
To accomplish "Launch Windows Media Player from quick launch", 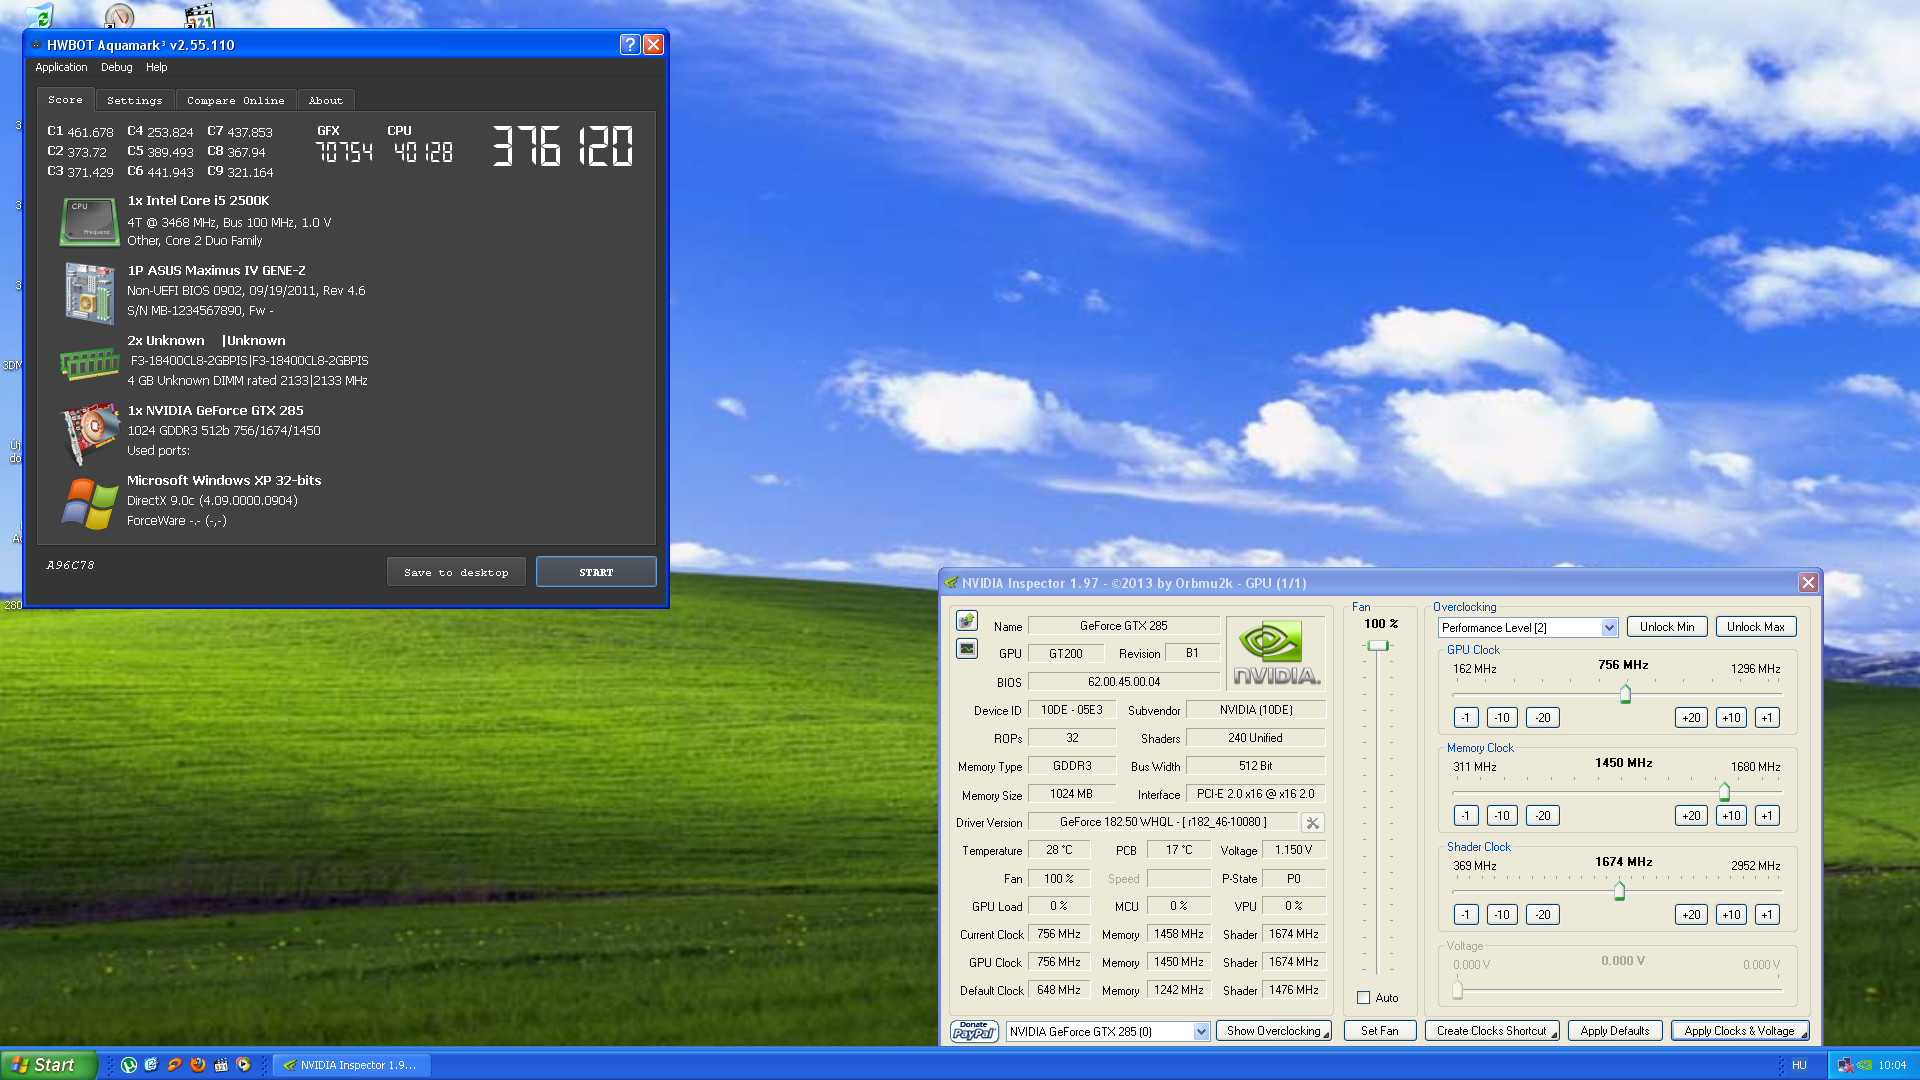I will pos(243,1065).
